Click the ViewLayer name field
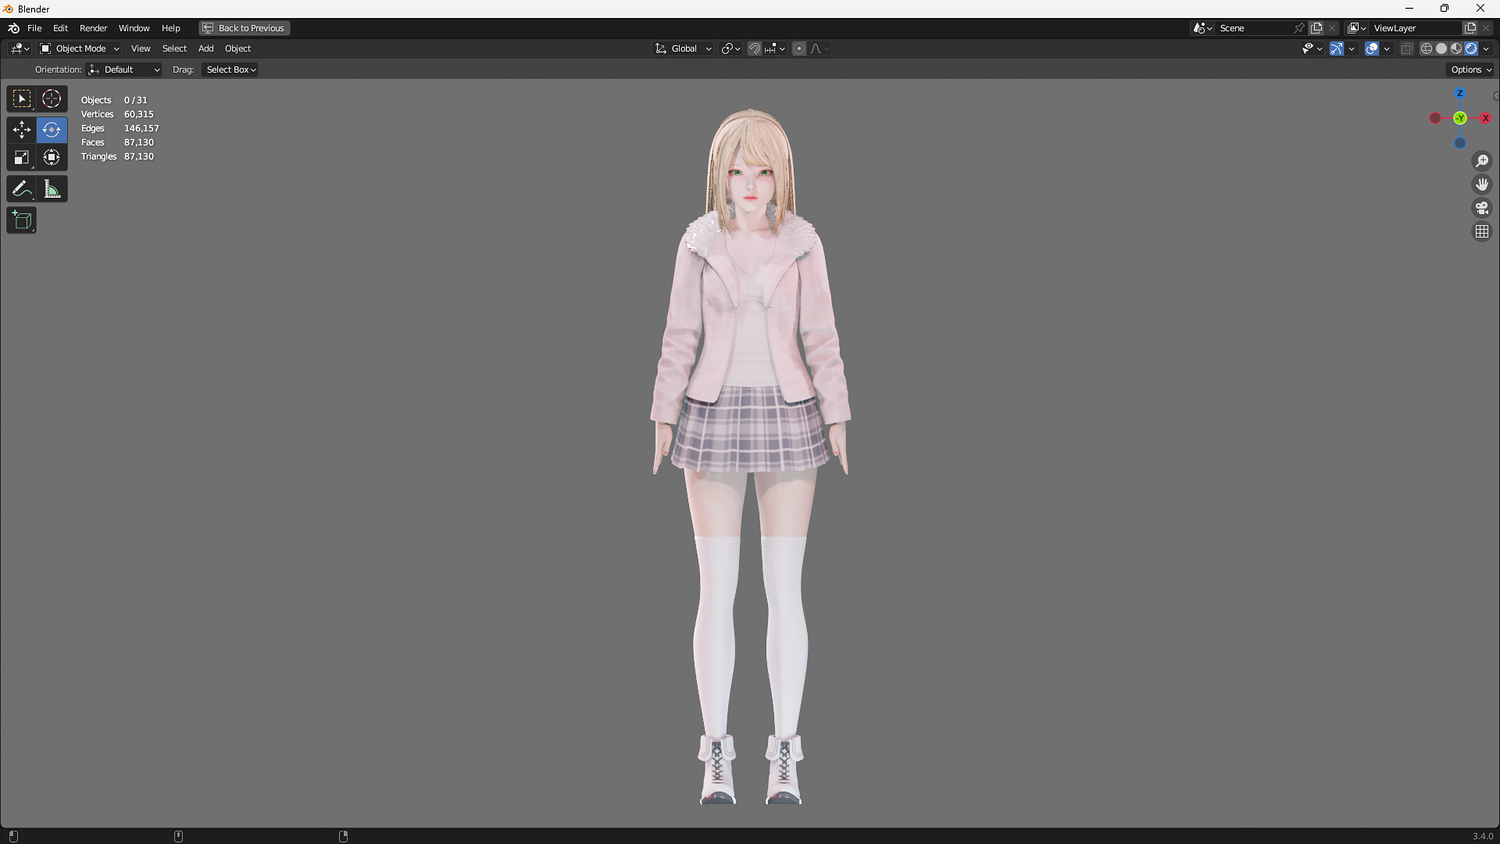The height and width of the screenshot is (844, 1500). click(x=1415, y=28)
